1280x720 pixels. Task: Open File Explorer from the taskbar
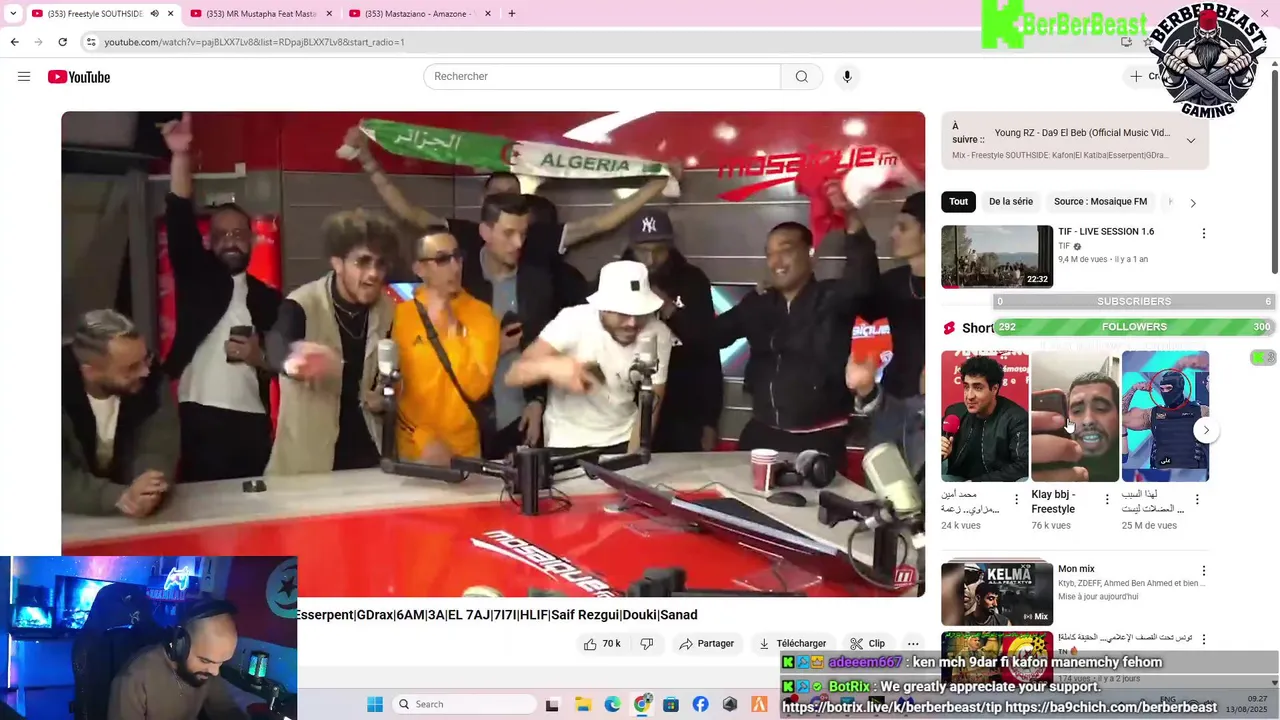pyautogui.click(x=582, y=704)
